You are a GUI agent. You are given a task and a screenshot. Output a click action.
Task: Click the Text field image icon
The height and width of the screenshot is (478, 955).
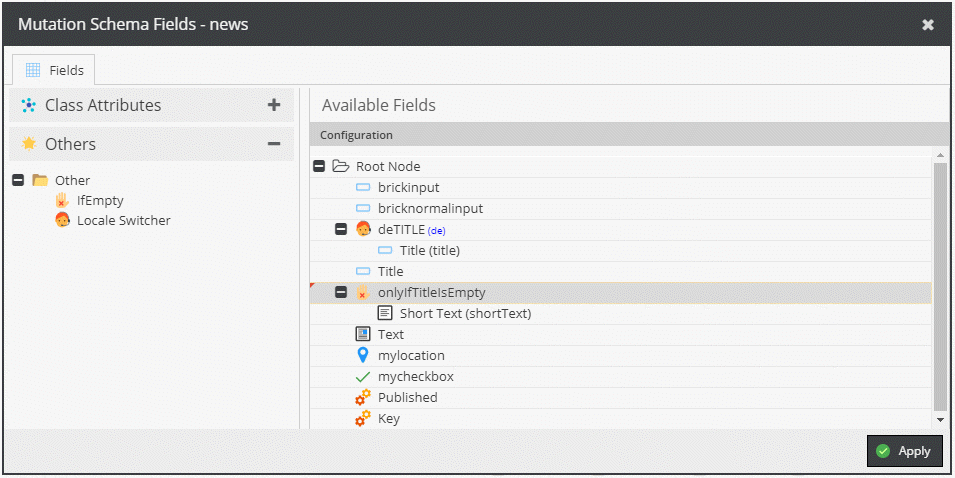coord(363,334)
